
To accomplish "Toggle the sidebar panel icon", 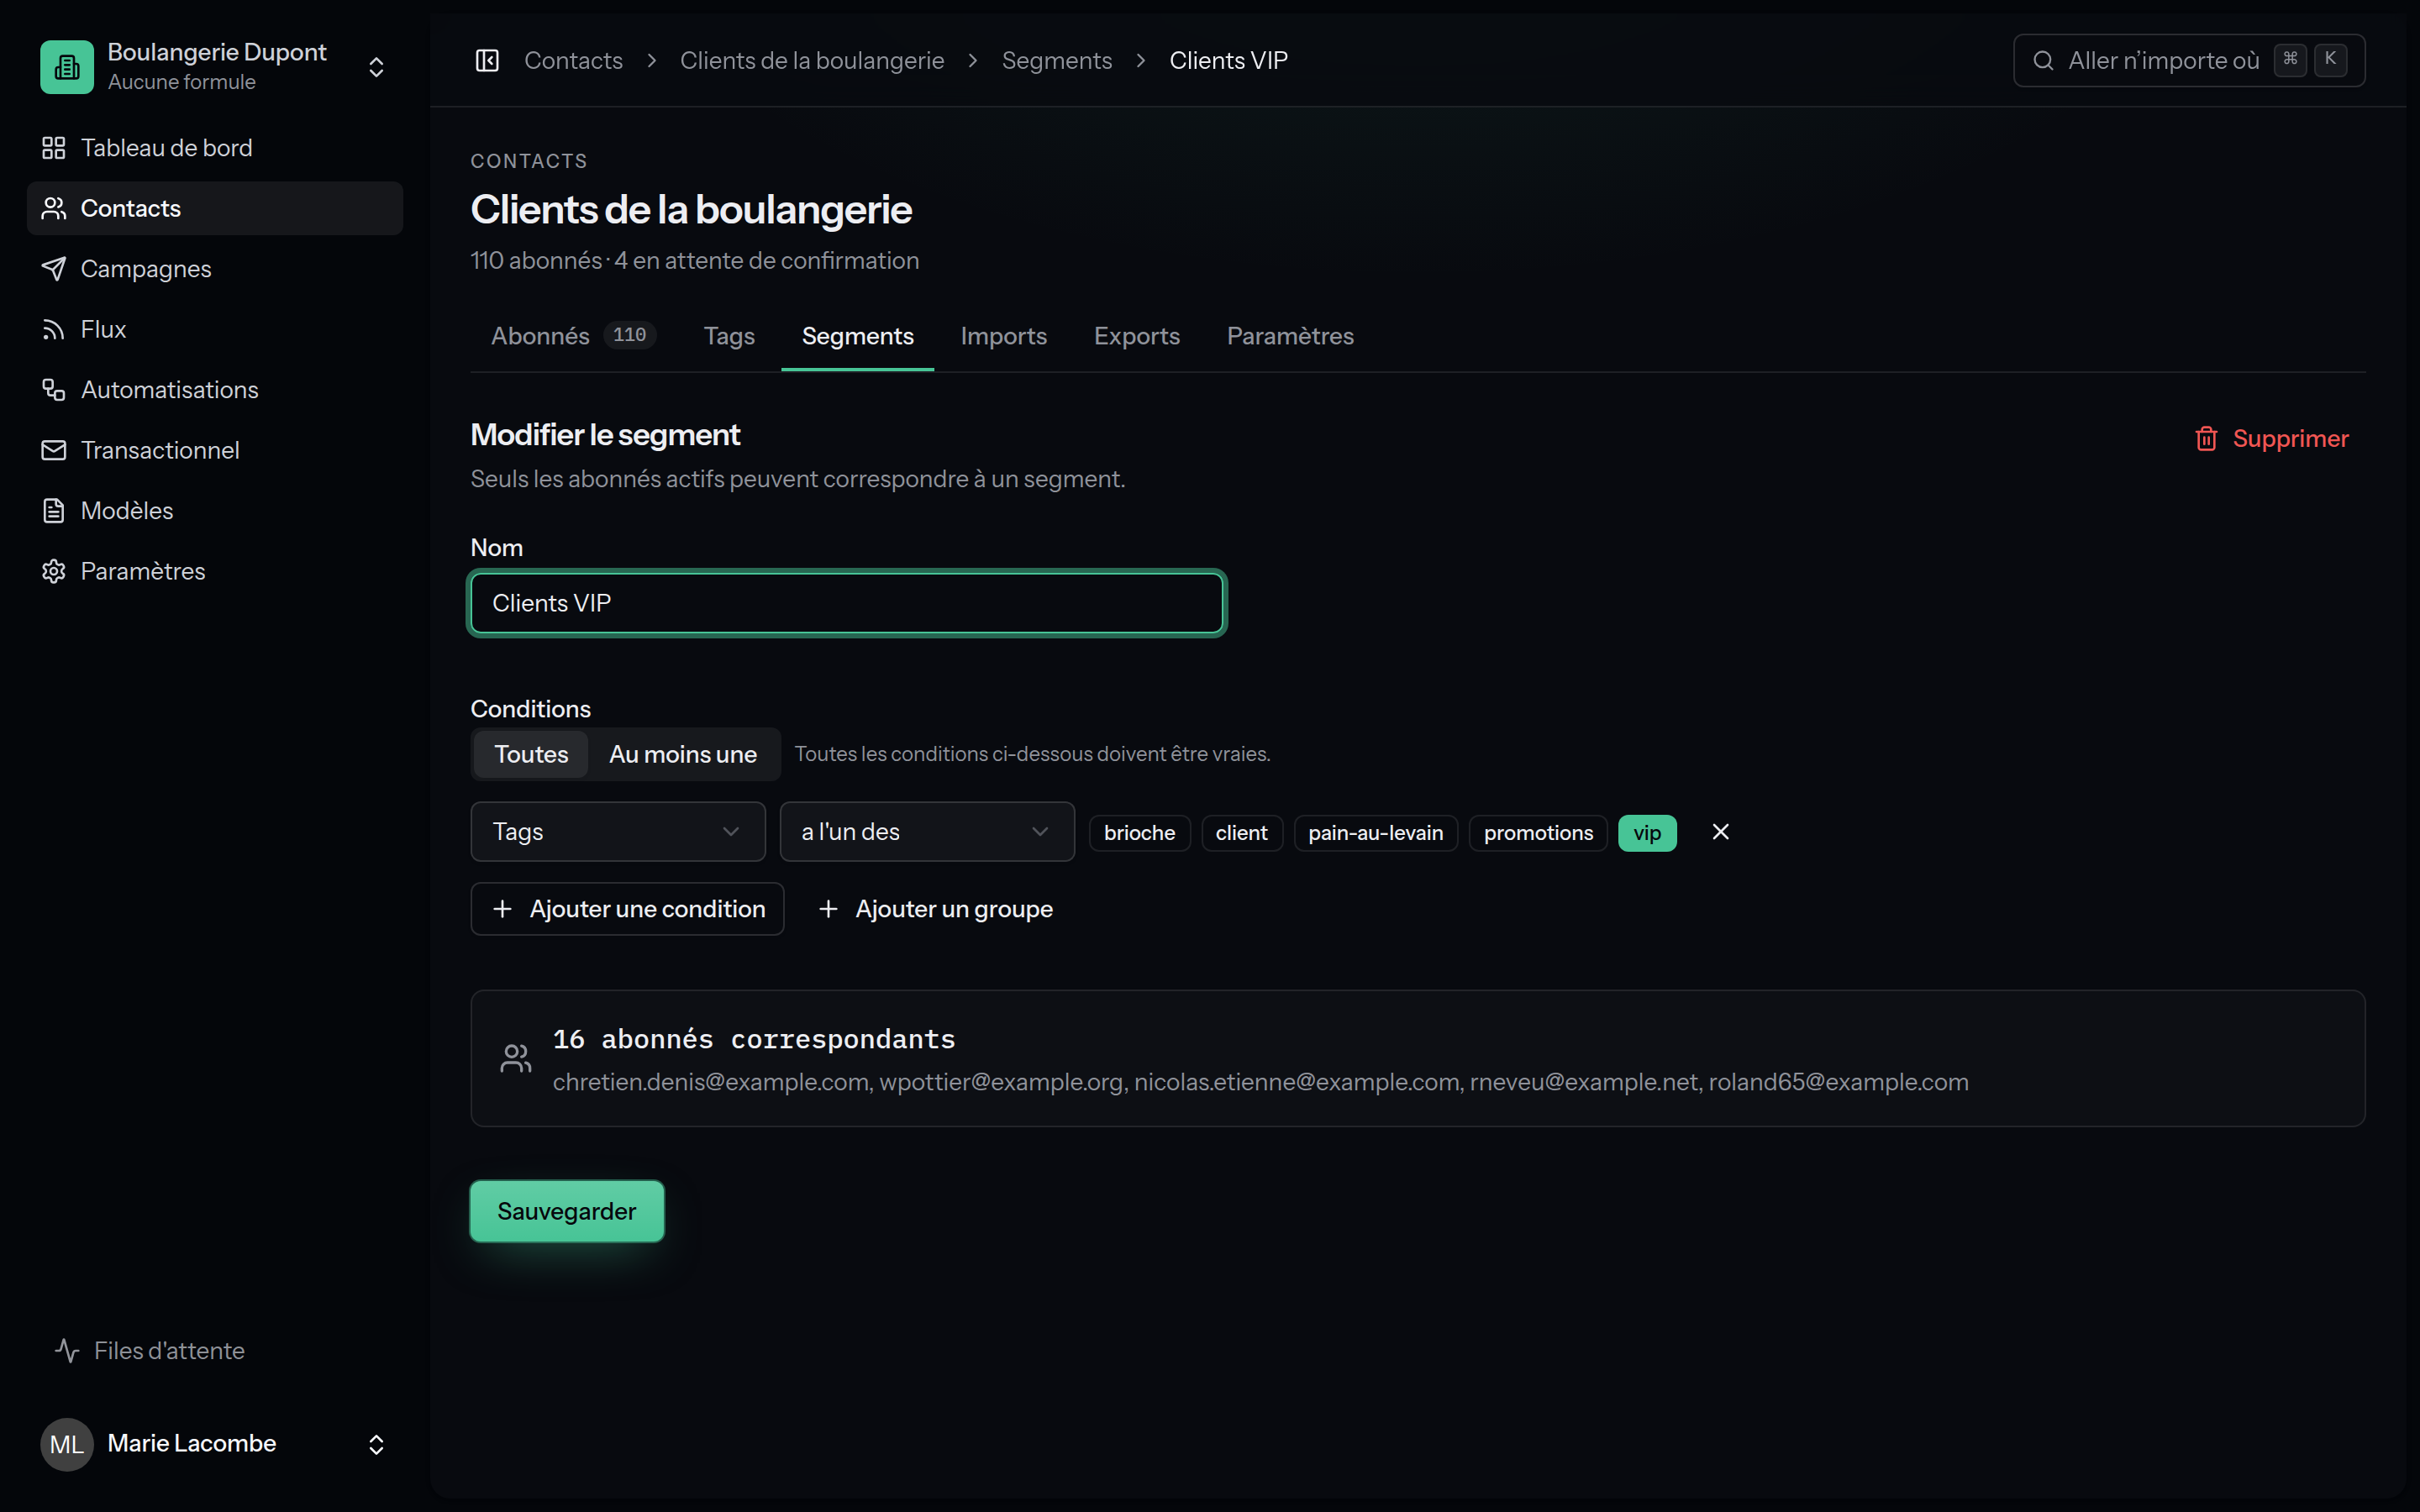I will pyautogui.click(x=487, y=61).
